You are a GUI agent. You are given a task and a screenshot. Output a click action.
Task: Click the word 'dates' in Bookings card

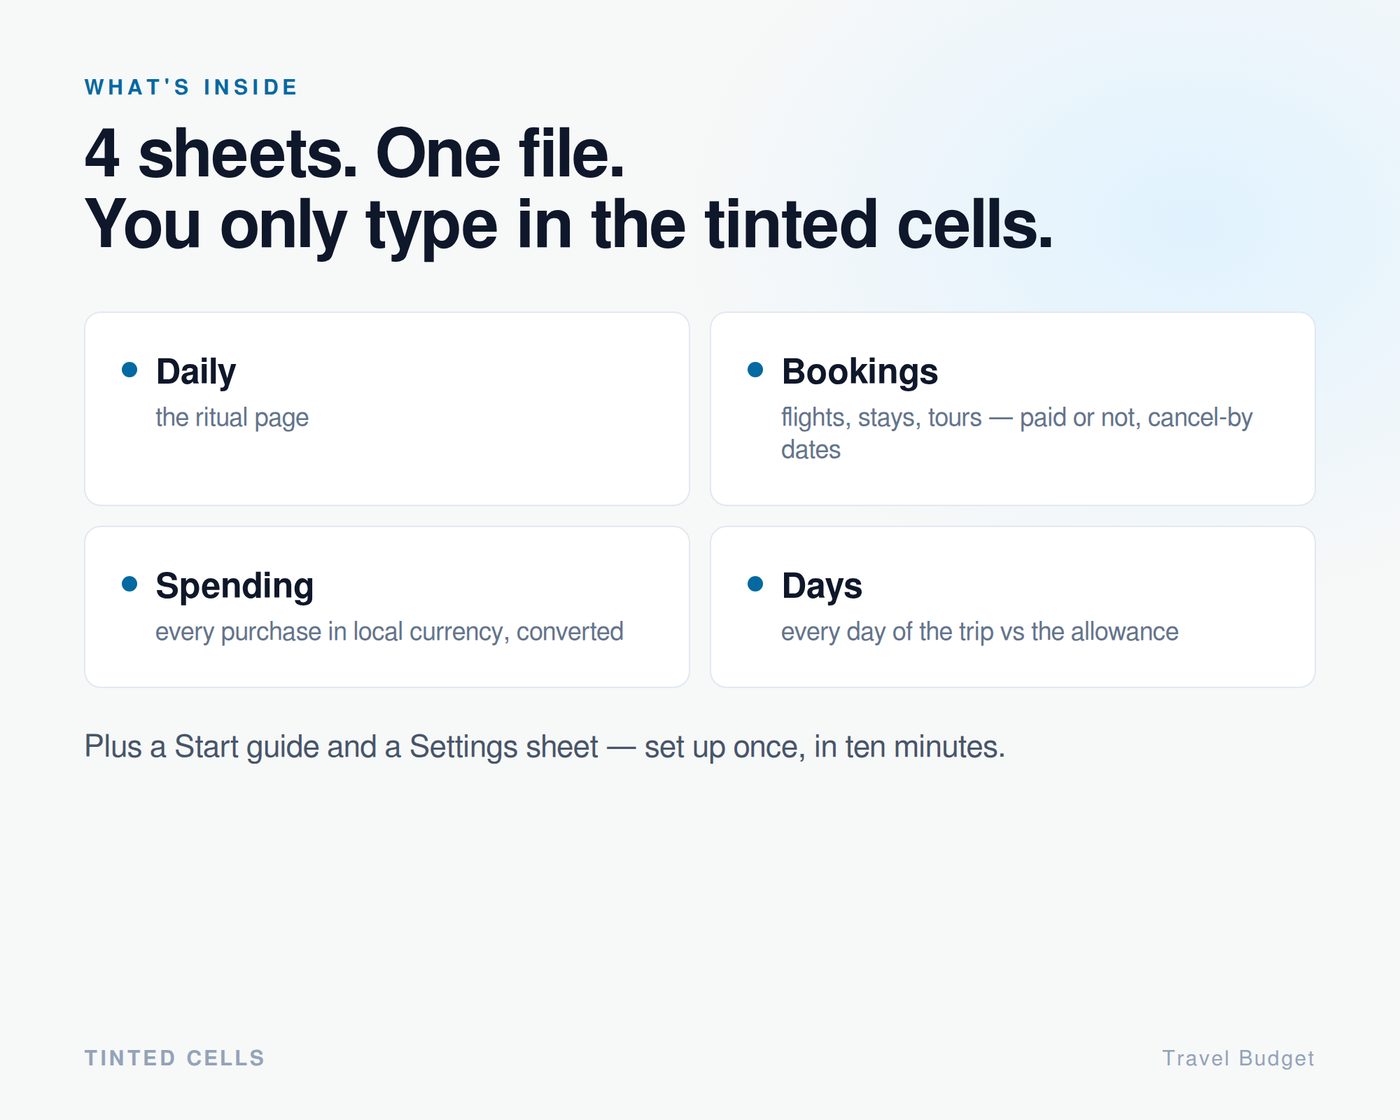811,450
